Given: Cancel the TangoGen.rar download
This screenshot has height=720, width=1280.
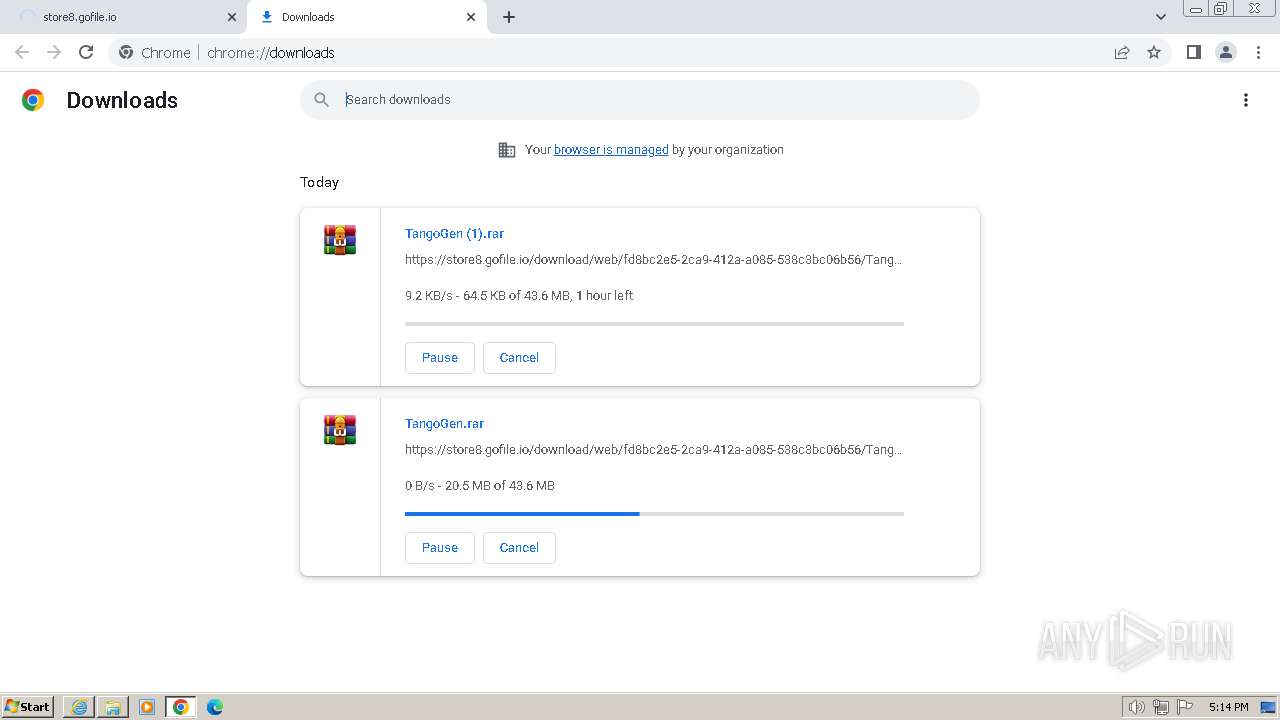Looking at the screenshot, I should (519, 548).
